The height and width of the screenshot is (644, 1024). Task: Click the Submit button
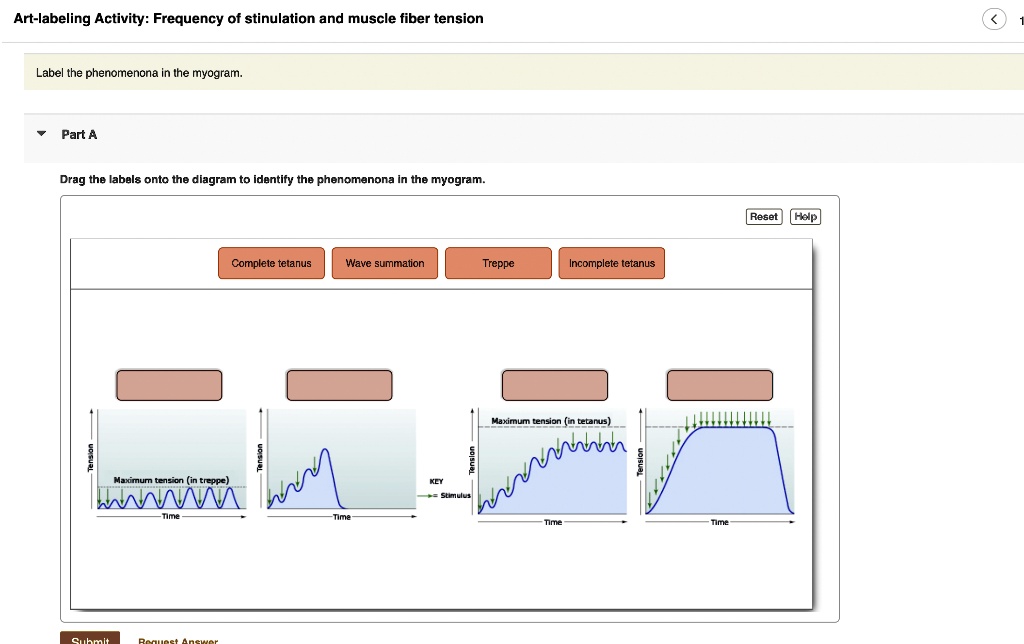pyautogui.click(x=90, y=638)
